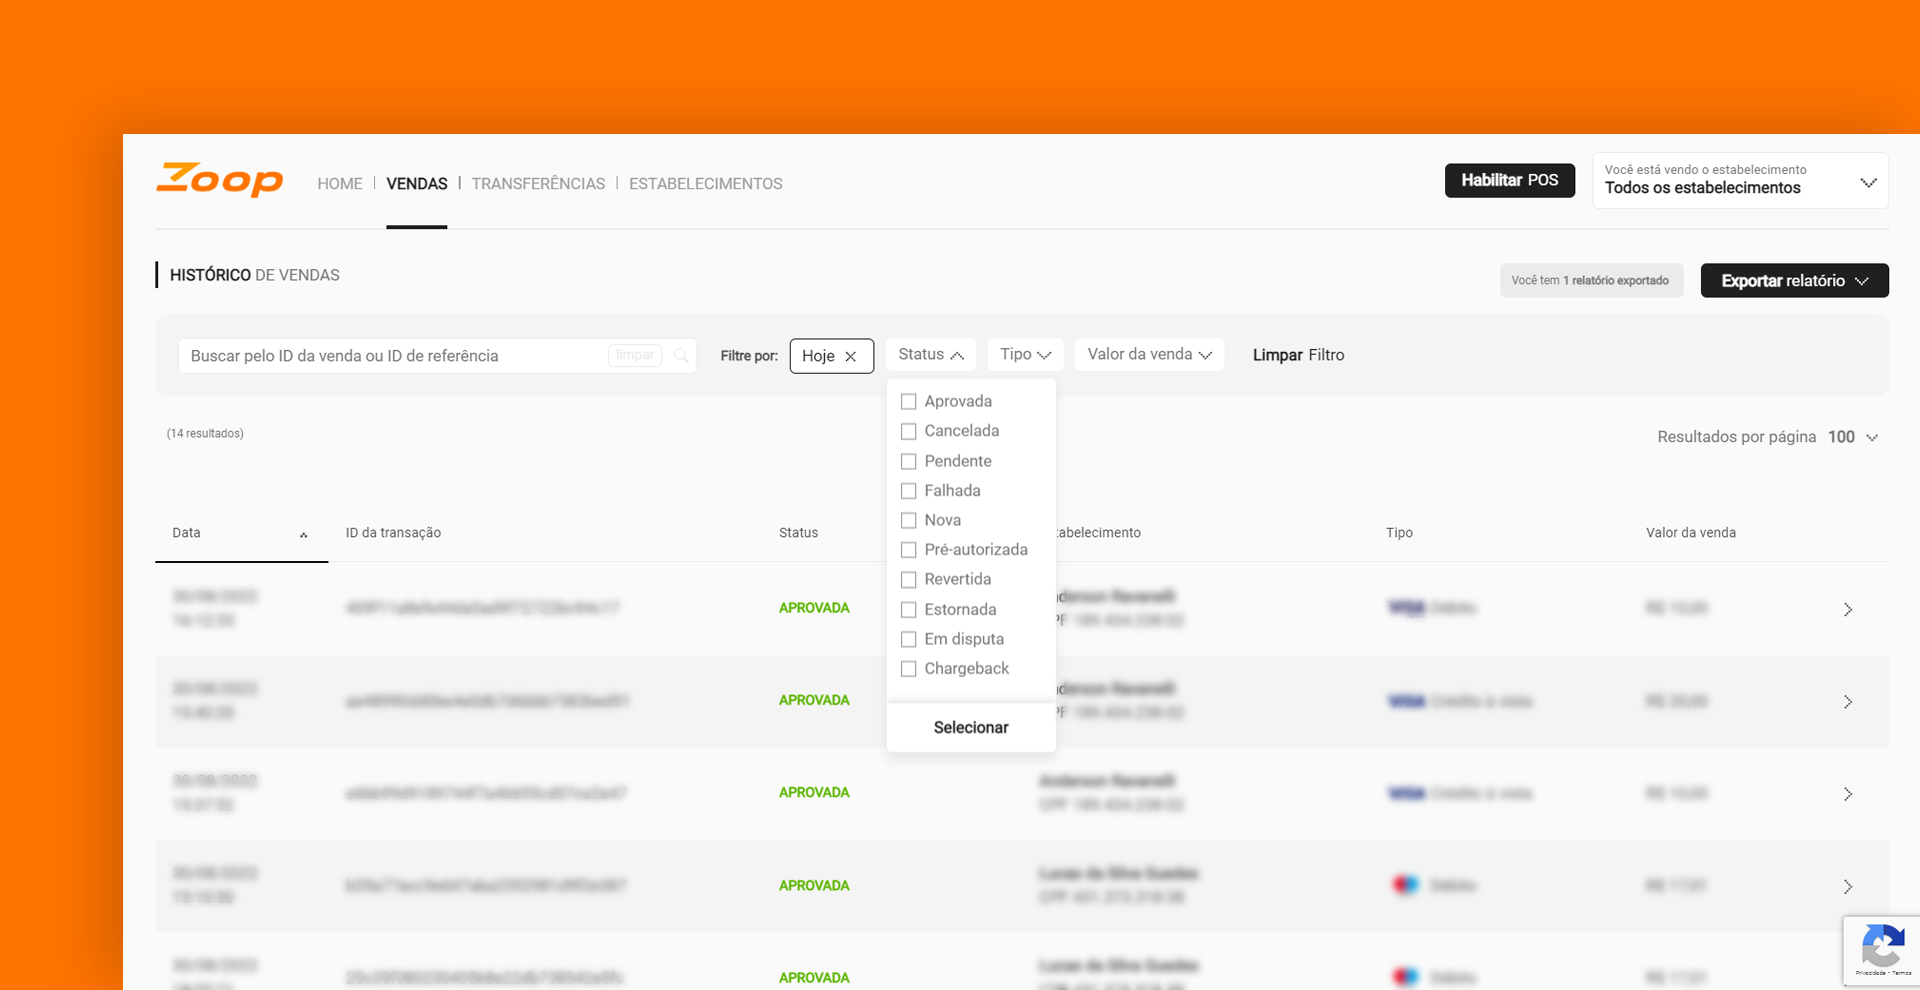This screenshot has width=1920, height=990.
Task: Open the establishment selector dropdown
Action: pos(1740,180)
